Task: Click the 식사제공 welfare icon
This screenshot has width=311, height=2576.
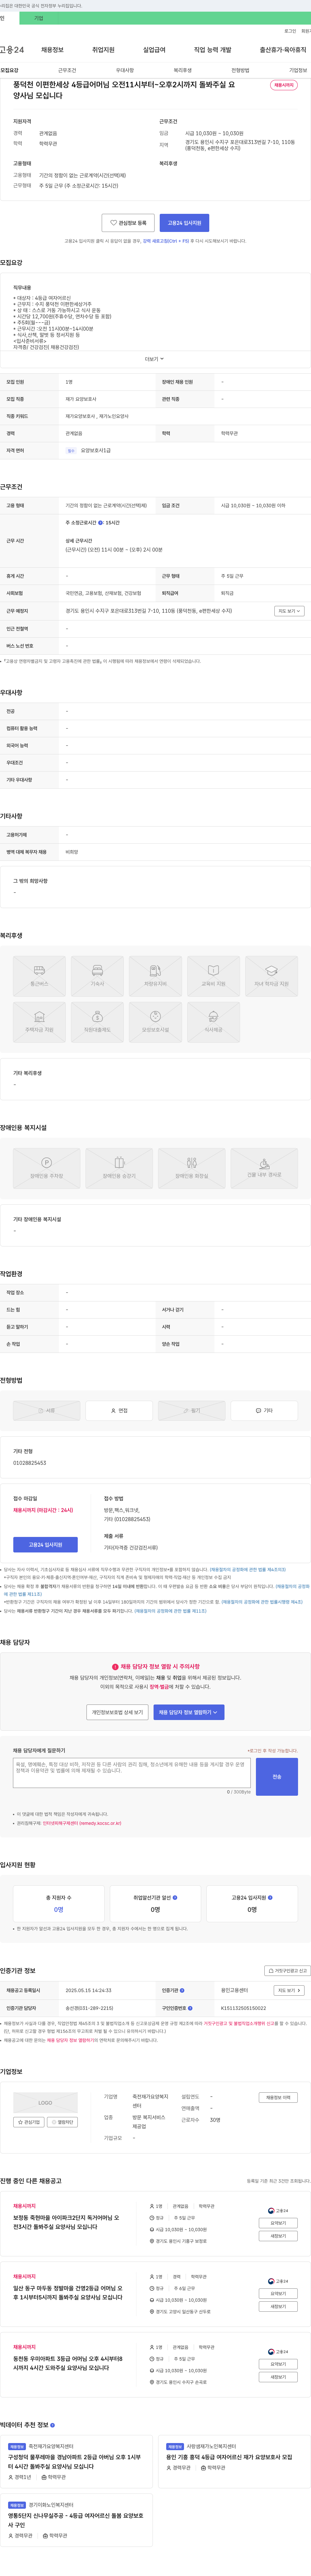Action: (x=213, y=1022)
